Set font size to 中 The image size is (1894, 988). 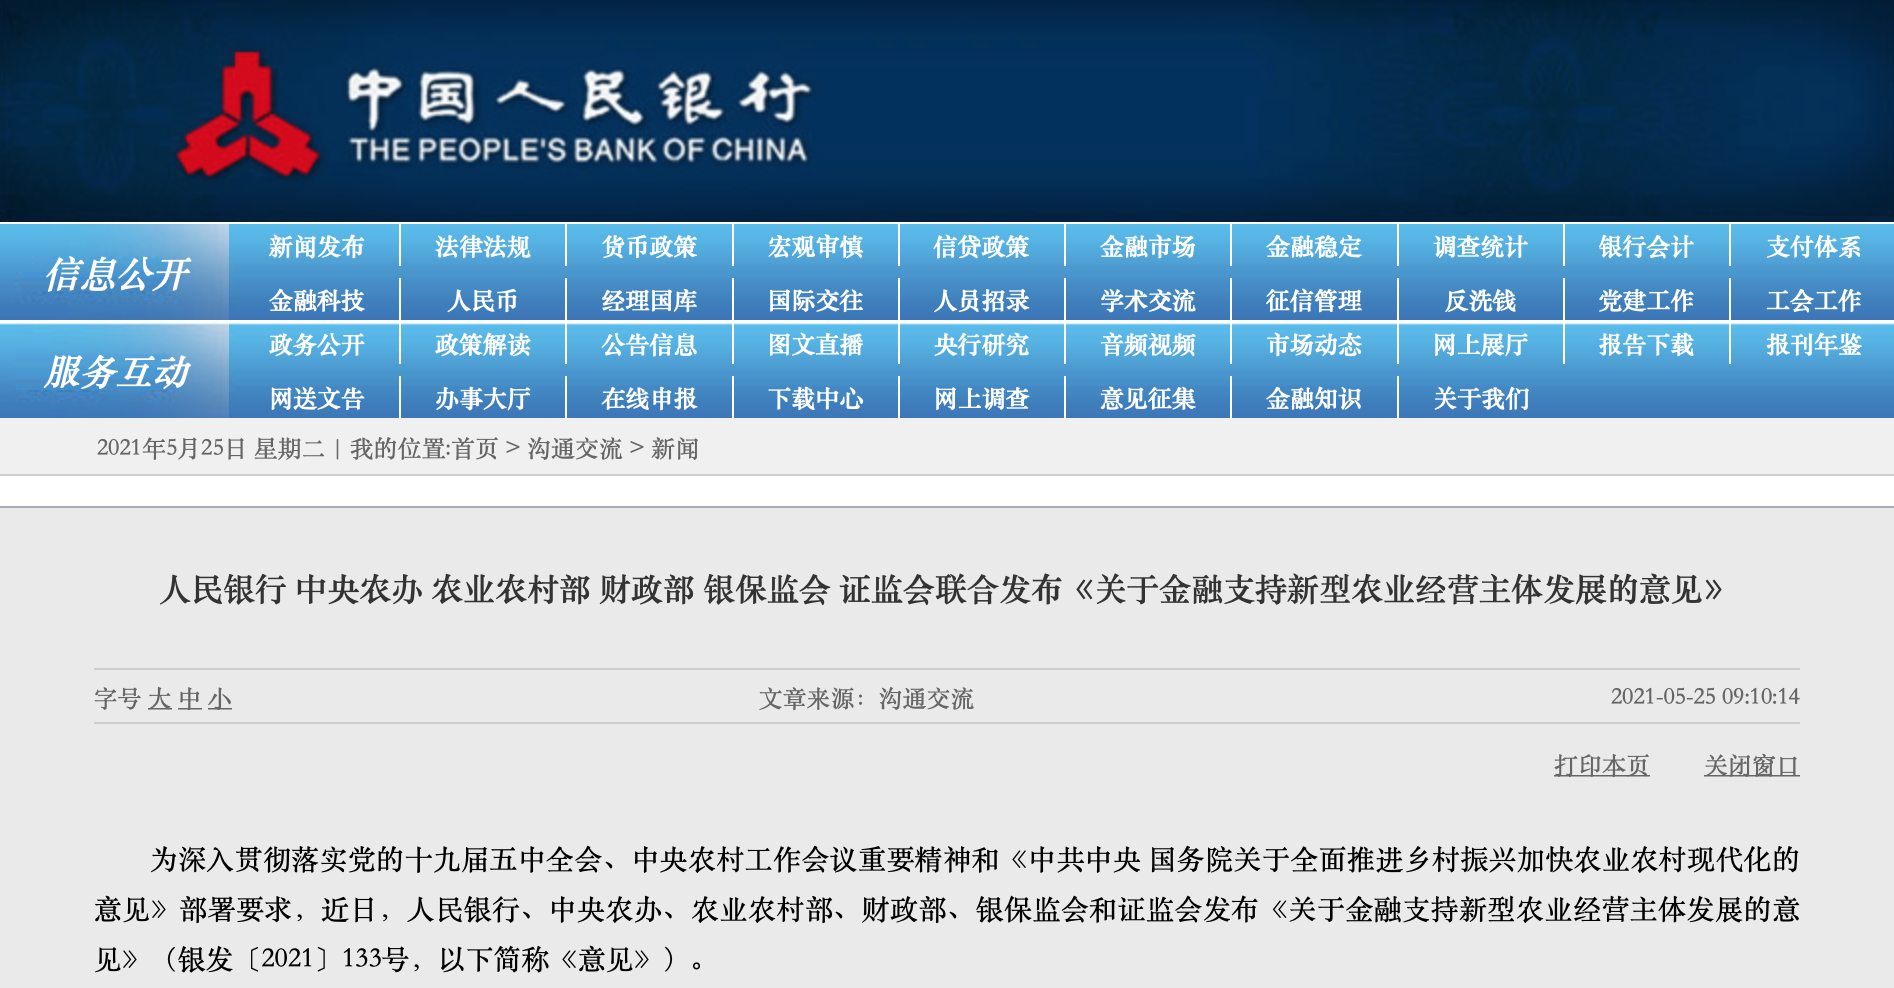click(x=189, y=699)
